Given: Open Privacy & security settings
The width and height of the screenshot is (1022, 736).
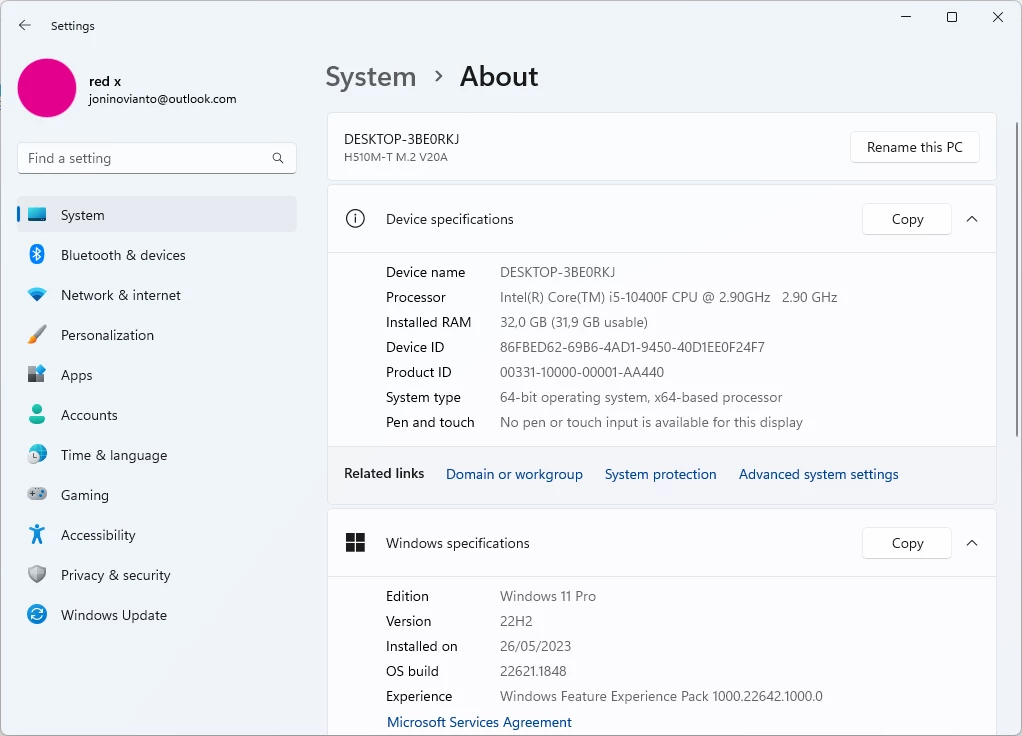Looking at the screenshot, I should [156, 575].
